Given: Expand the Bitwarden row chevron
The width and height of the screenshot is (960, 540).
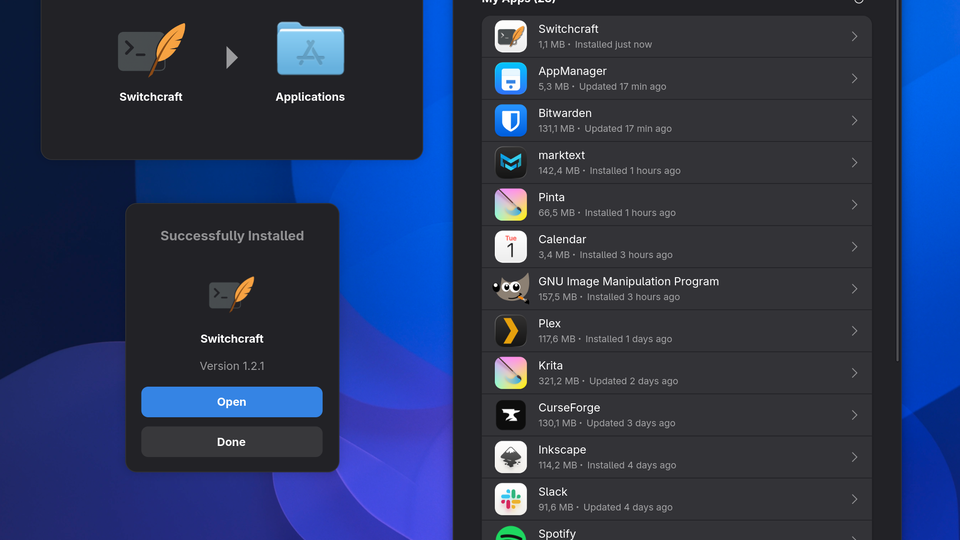Looking at the screenshot, I should pyautogui.click(x=854, y=121).
